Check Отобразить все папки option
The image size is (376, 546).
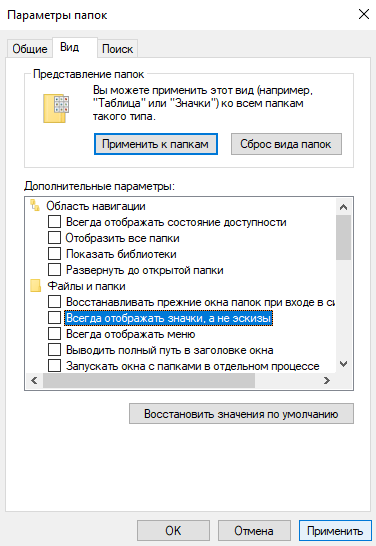(54, 238)
